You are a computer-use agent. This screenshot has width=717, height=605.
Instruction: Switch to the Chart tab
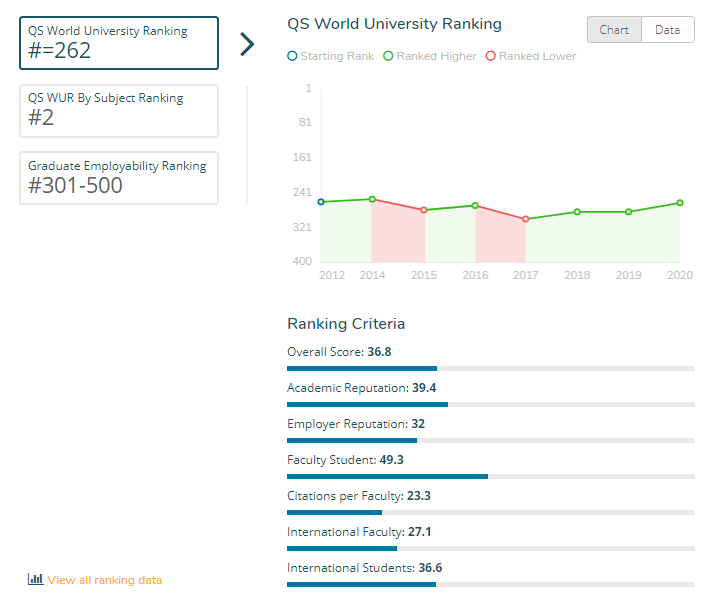pos(614,30)
